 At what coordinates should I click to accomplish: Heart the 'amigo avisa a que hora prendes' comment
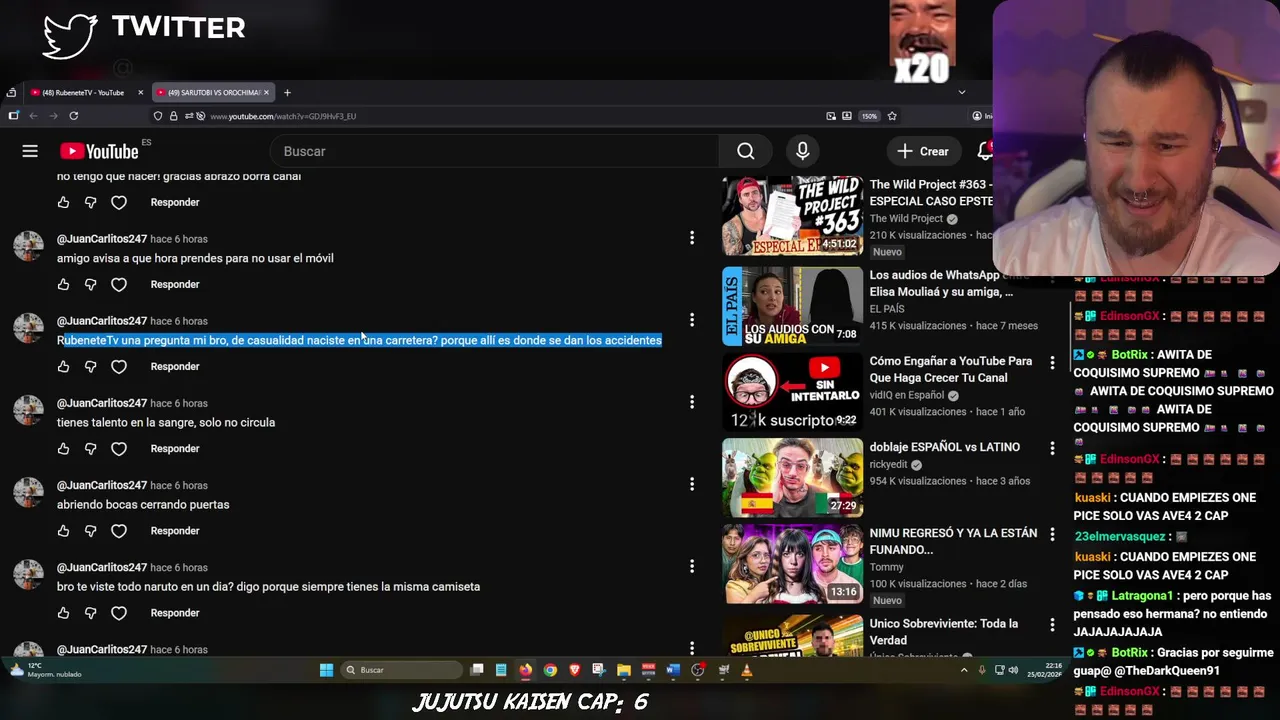pyautogui.click(x=119, y=284)
